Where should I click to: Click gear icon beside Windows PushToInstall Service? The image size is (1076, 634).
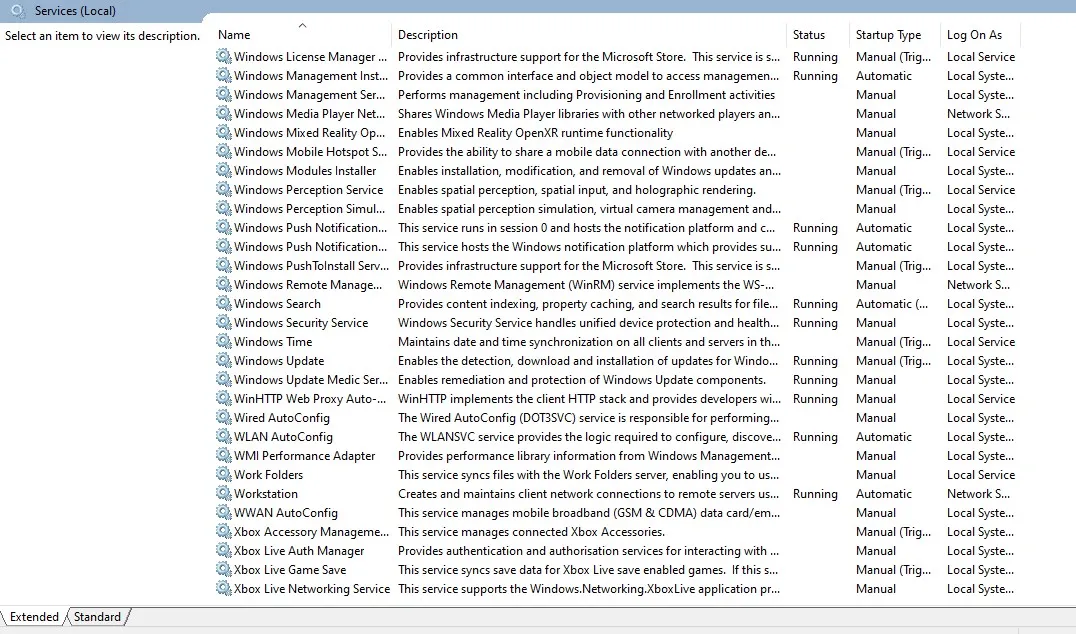(224, 266)
